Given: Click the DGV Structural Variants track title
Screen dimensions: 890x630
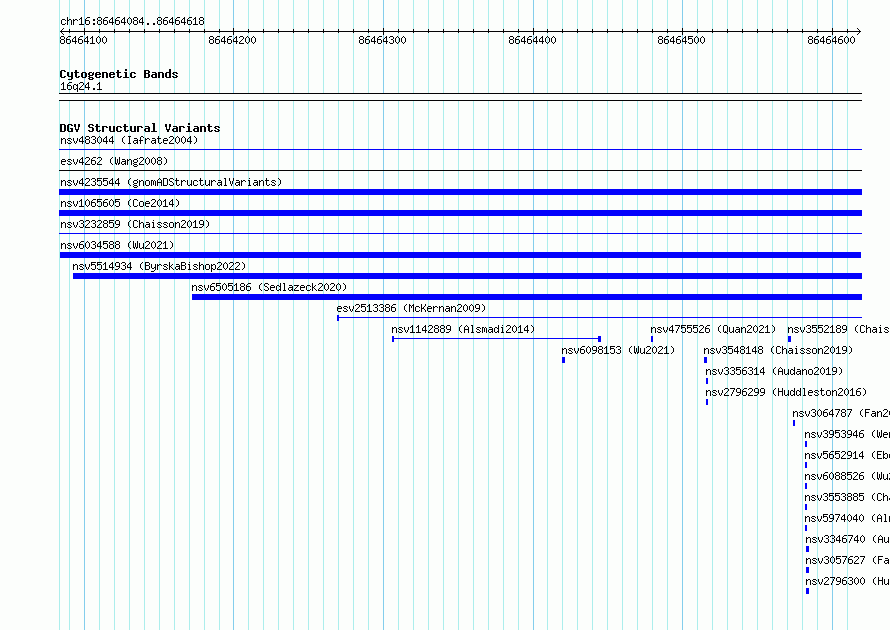Looking at the screenshot, I should [x=140, y=128].
